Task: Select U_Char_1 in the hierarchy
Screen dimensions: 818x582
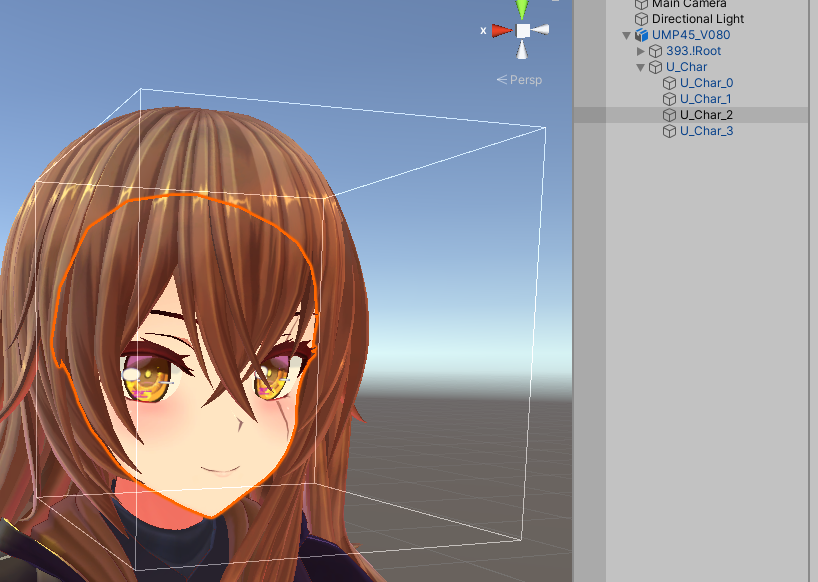Action: tap(706, 99)
